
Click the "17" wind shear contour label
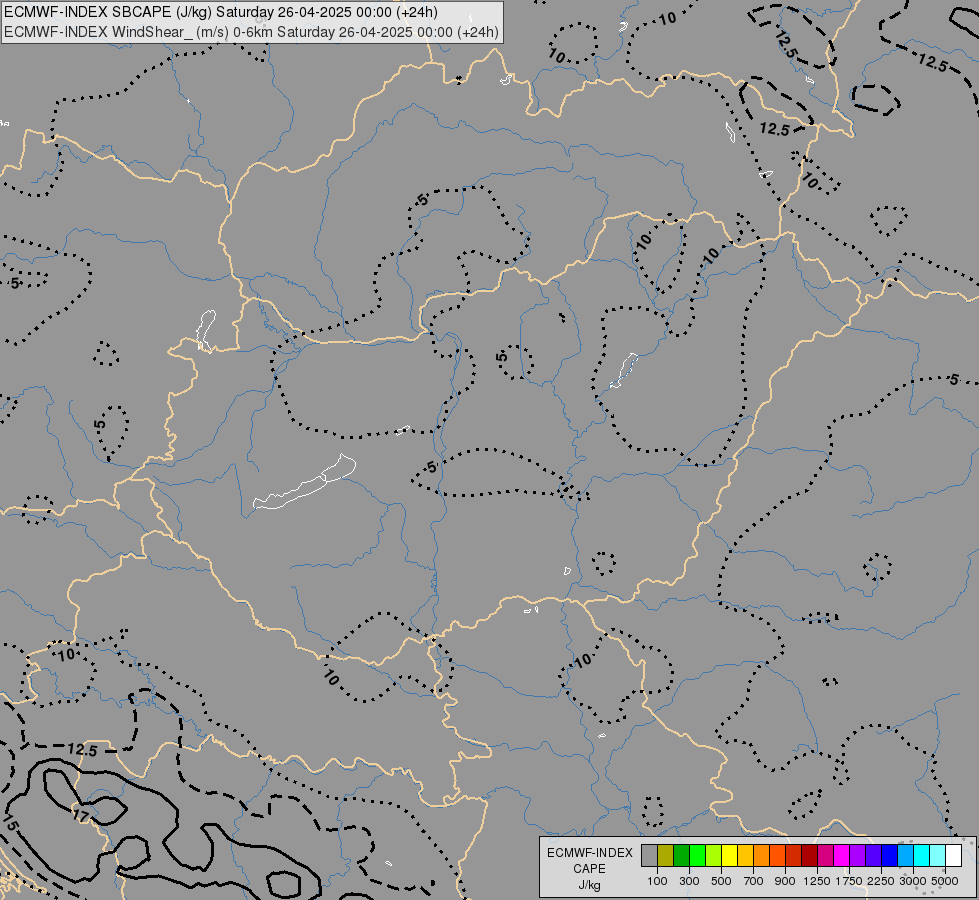(81, 816)
